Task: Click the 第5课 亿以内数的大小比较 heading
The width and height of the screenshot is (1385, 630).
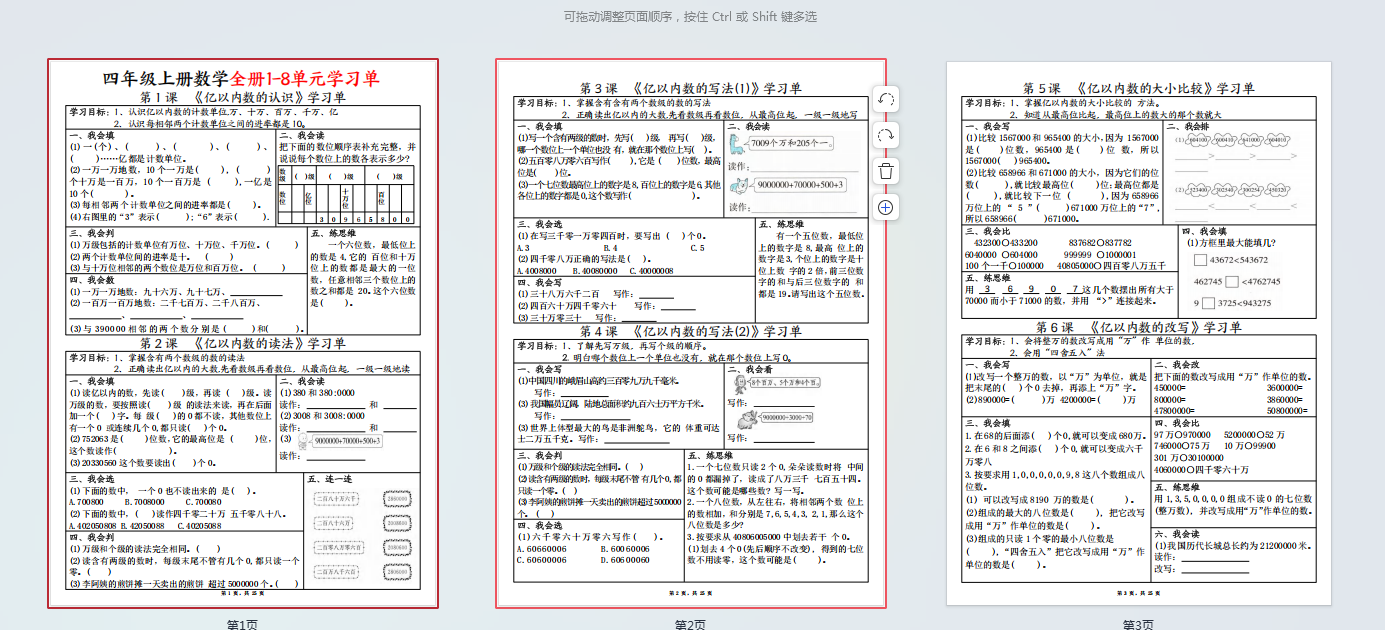Action: pyautogui.click(x=1138, y=88)
